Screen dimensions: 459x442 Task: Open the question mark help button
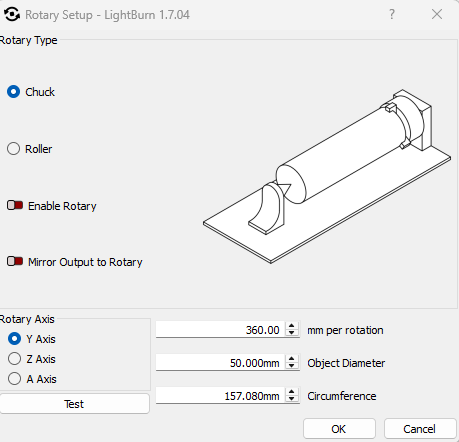point(392,14)
